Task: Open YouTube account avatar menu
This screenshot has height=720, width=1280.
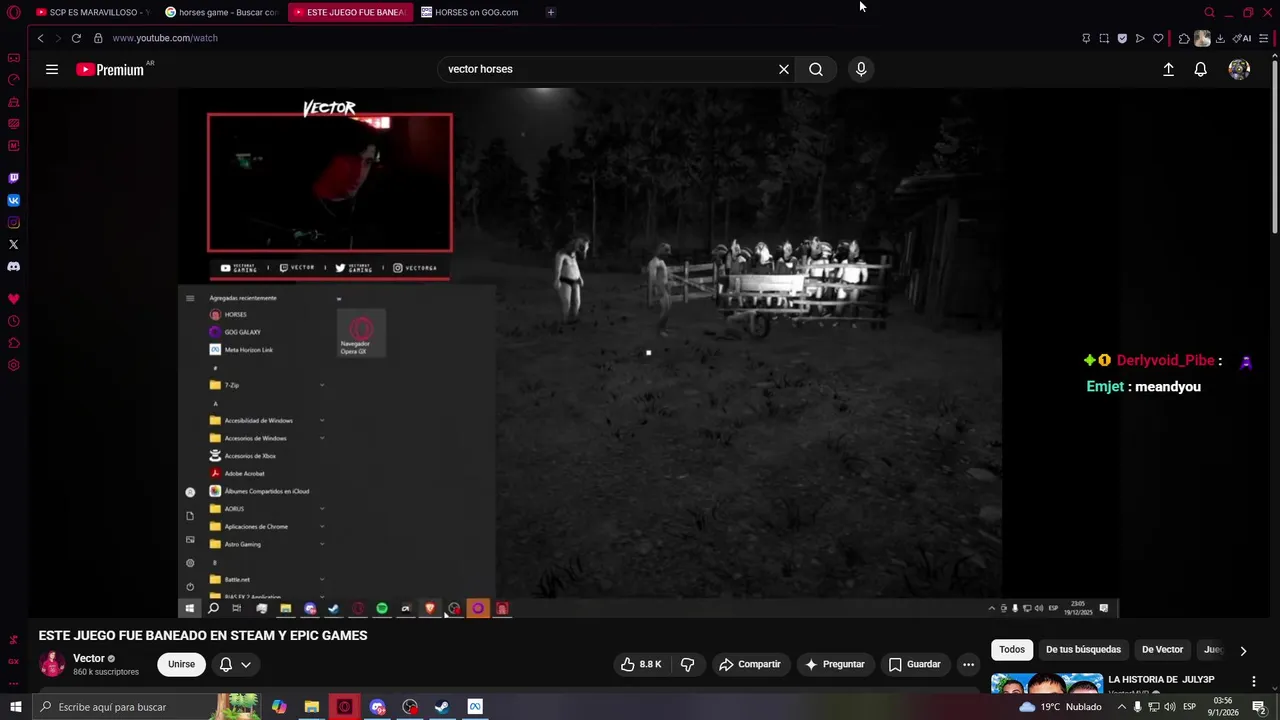Action: [1239, 69]
